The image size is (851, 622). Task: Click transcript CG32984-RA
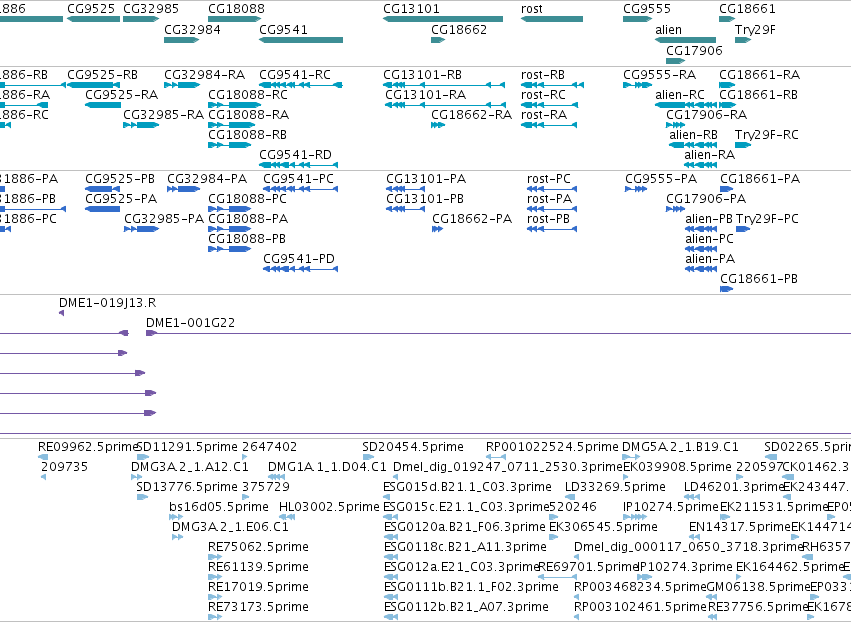click(x=205, y=74)
